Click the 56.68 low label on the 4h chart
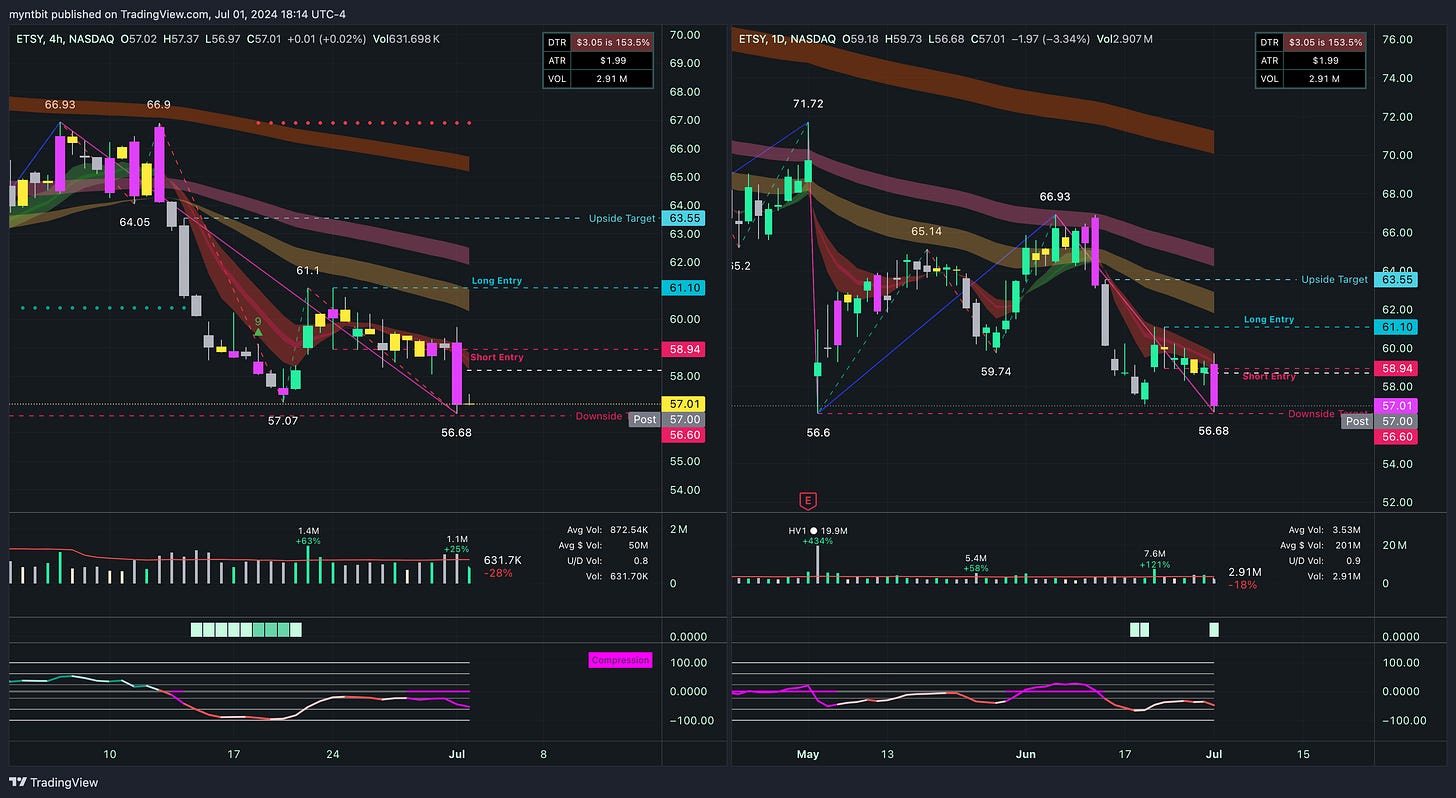Image resolution: width=1456 pixels, height=798 pixels. coord(456,432)
